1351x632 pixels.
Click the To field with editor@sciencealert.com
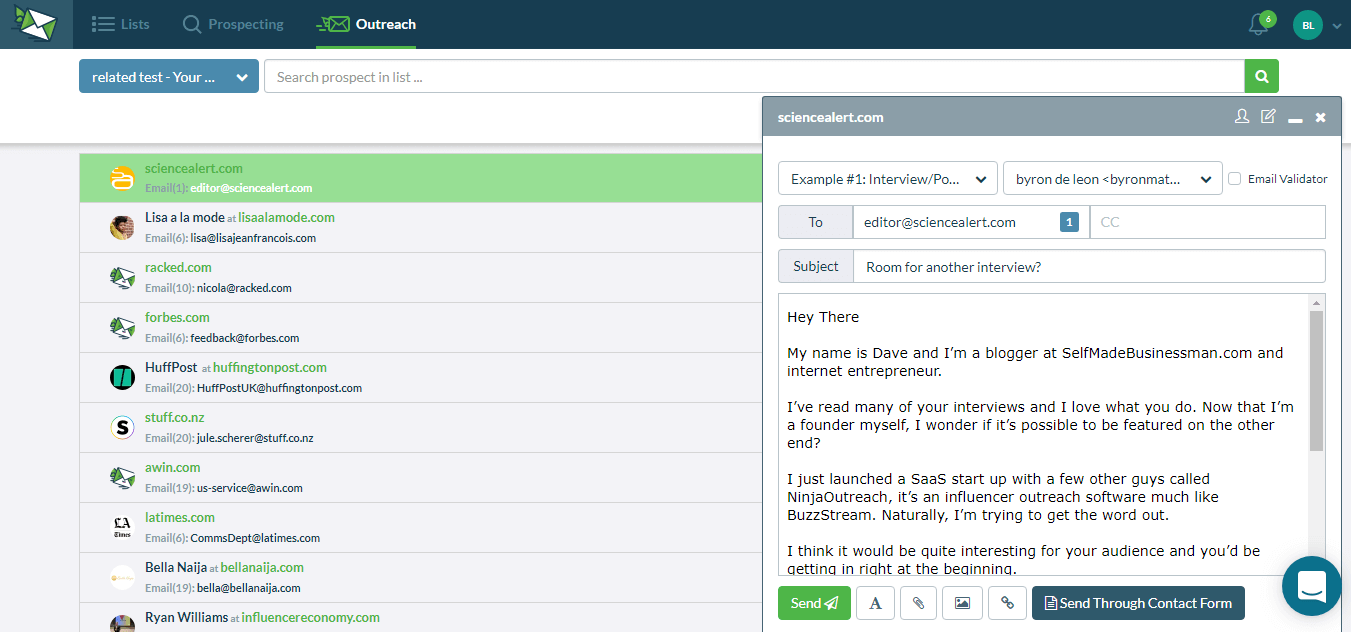pyautogui.click(x=971, y=222)
